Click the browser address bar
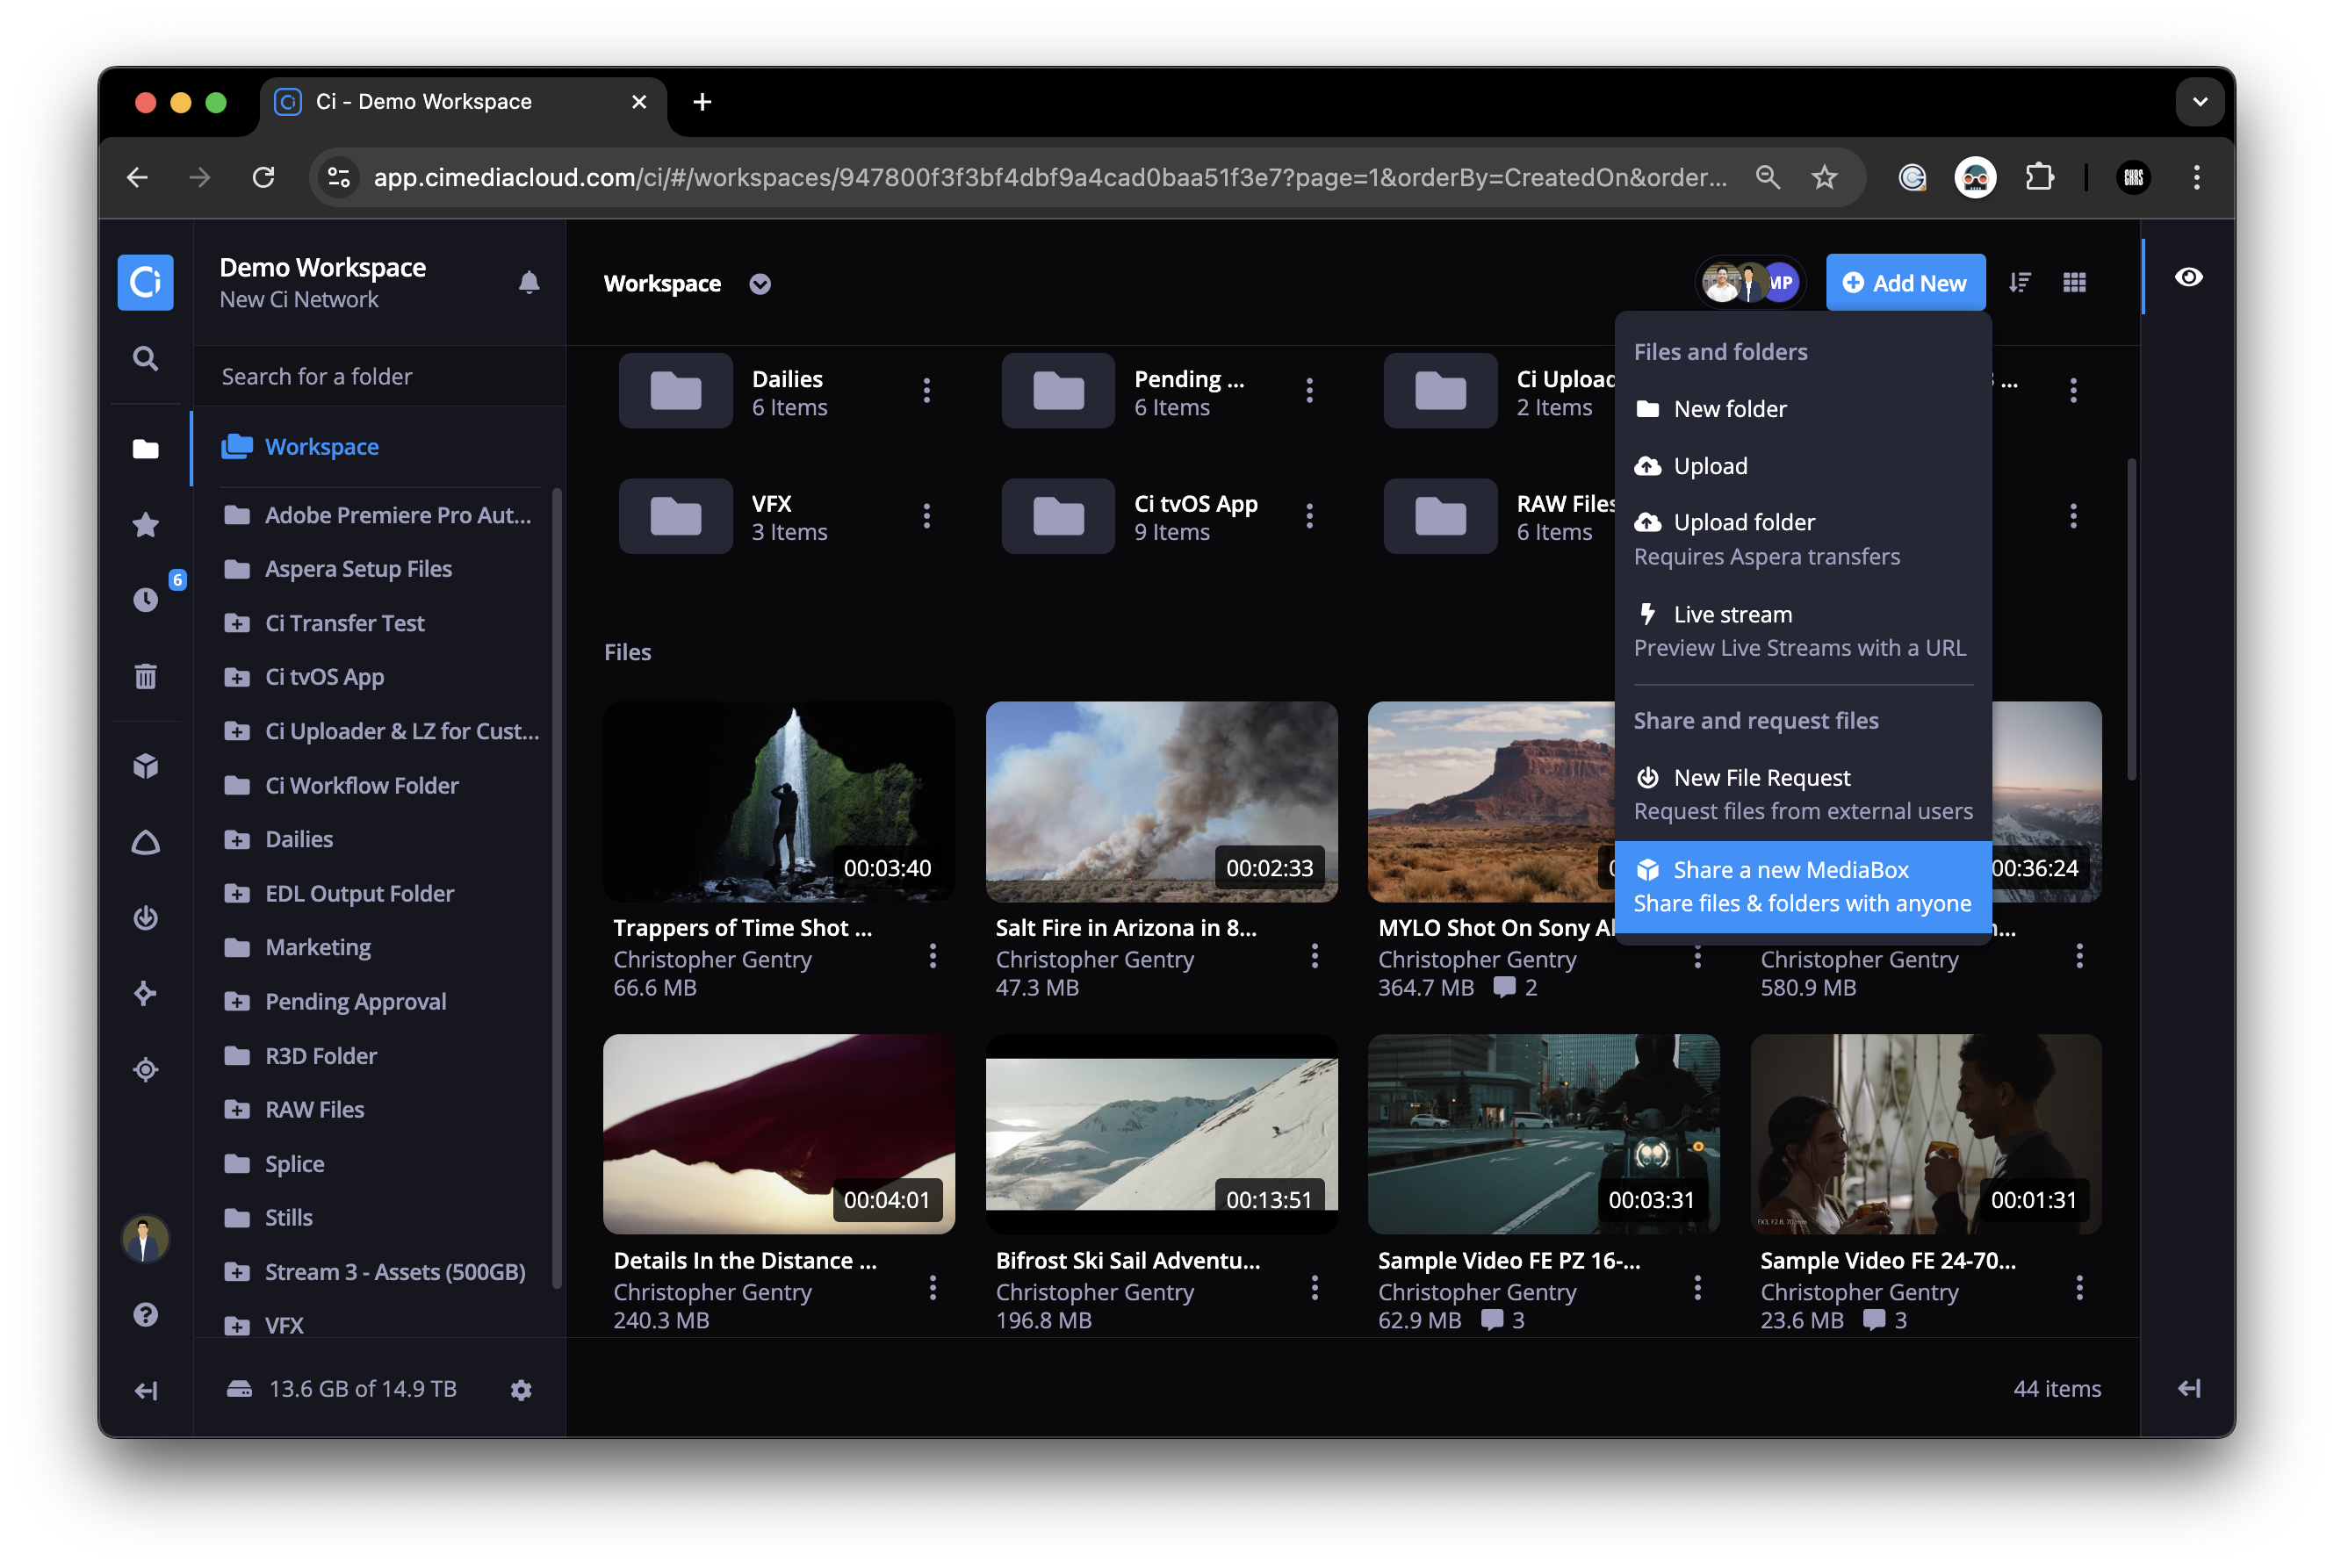Screen dimensions: 2334x1568 coord(1049,178)
